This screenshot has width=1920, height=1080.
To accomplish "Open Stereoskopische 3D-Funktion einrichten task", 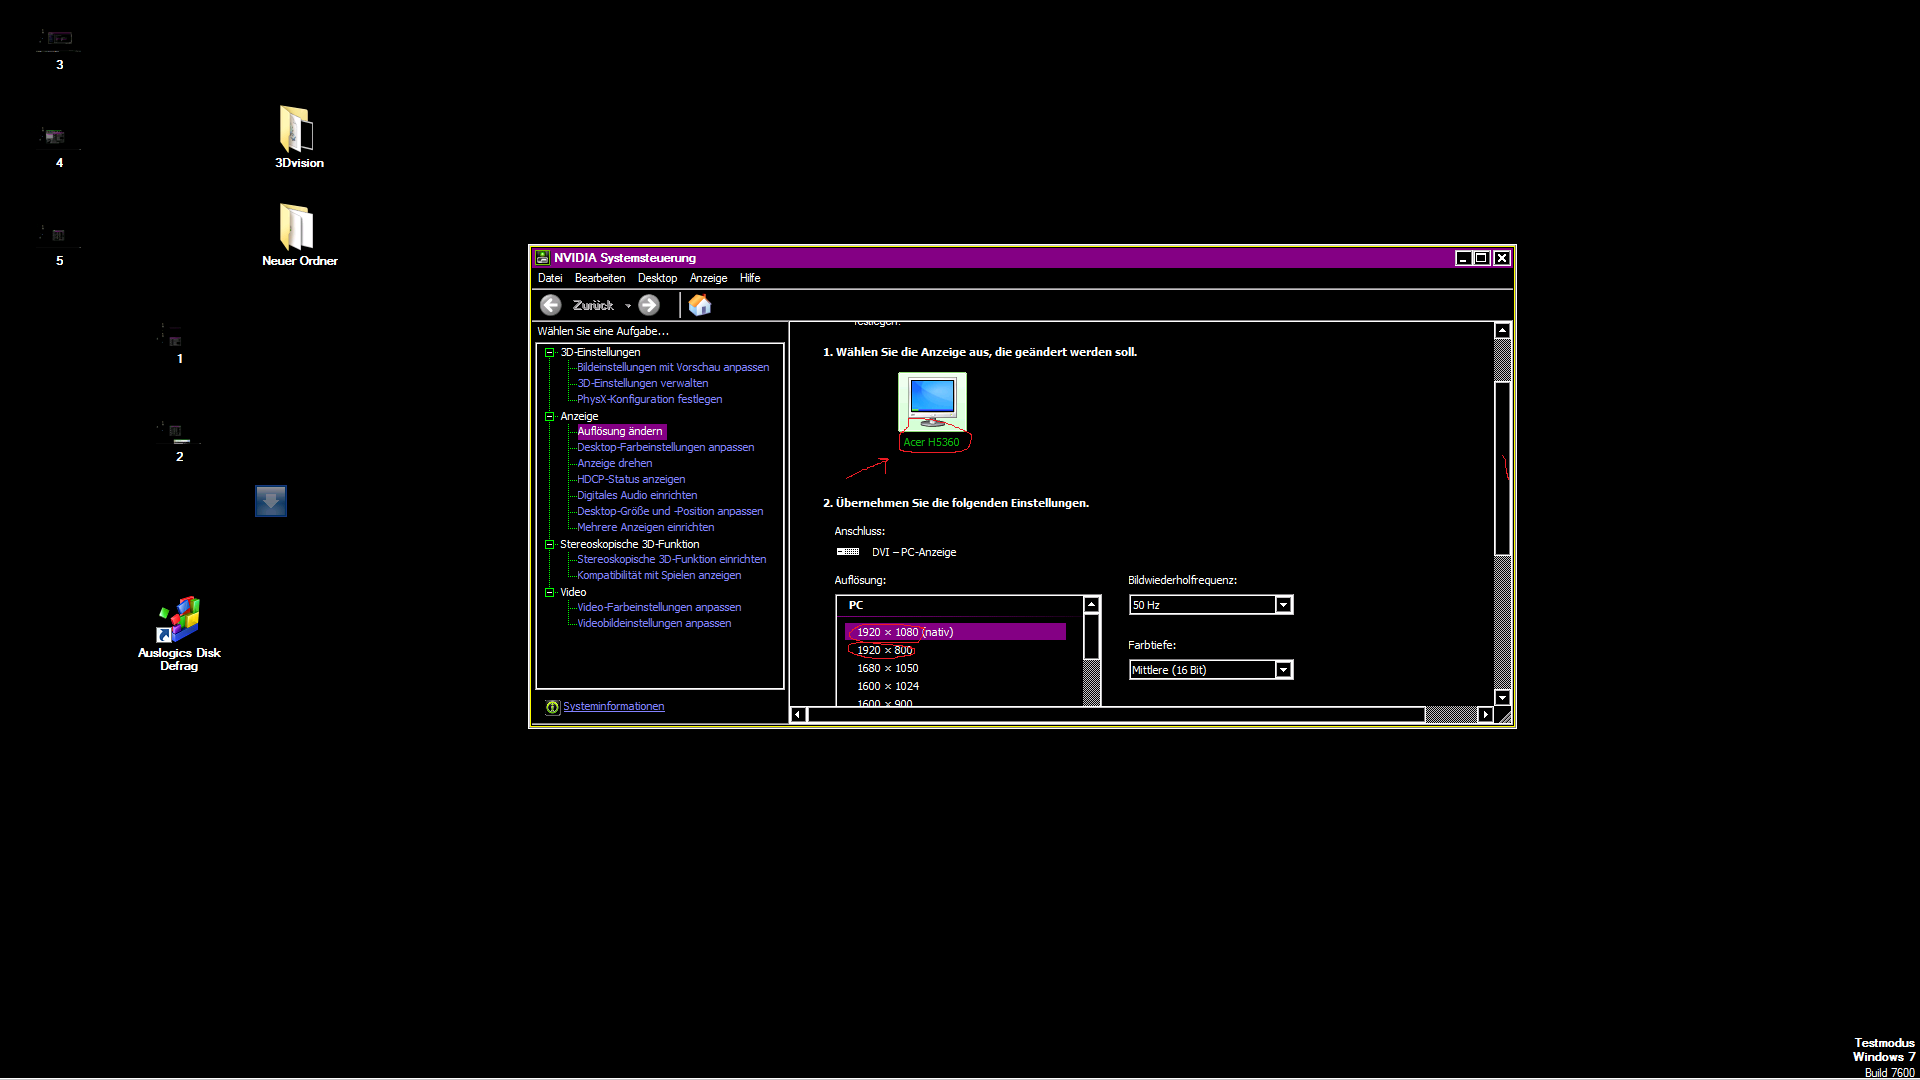I will click(671, 560).
